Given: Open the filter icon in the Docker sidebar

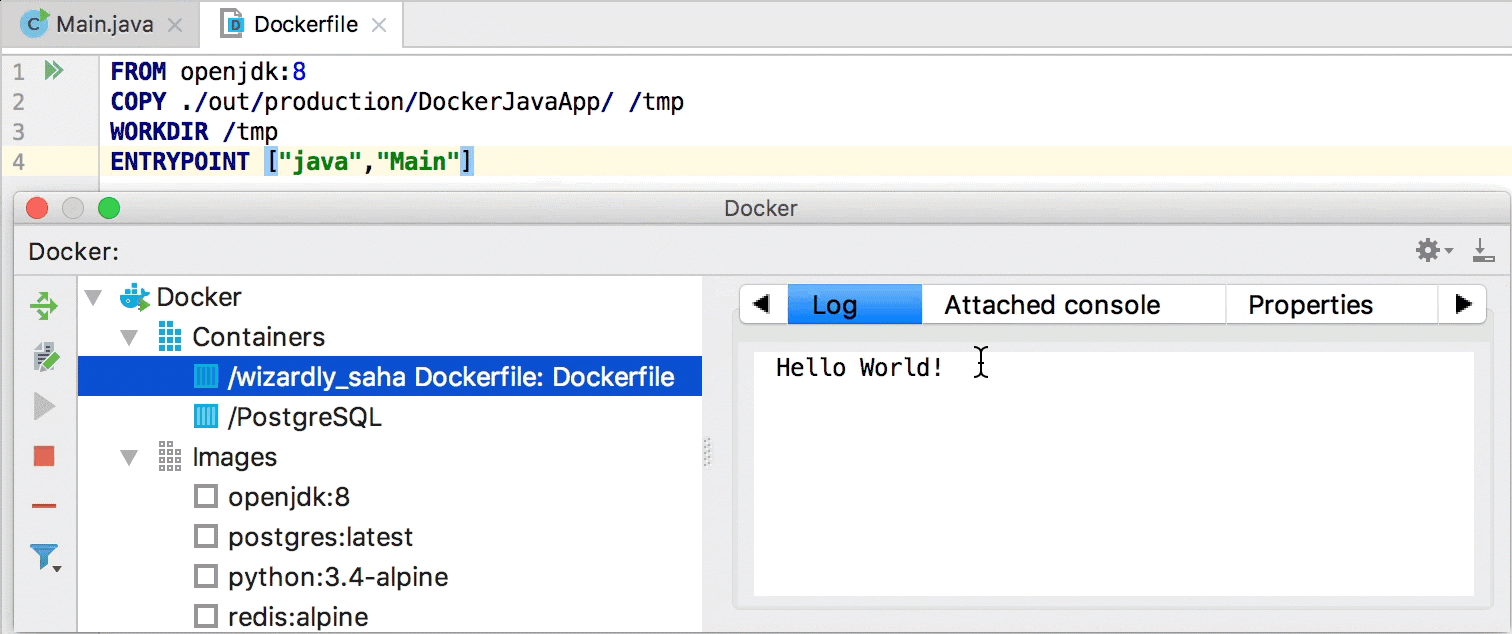Looking at the screenshot, I should pos(45,557).
